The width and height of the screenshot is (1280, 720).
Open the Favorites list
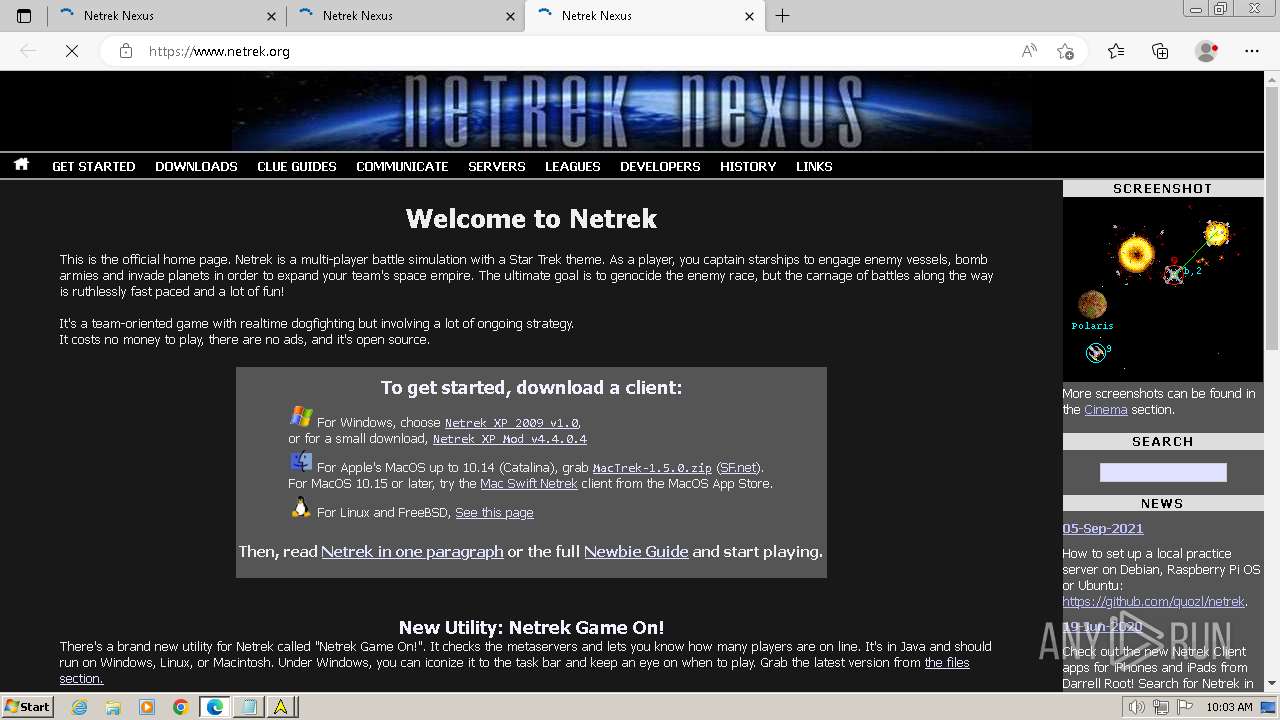(1116, 51)
